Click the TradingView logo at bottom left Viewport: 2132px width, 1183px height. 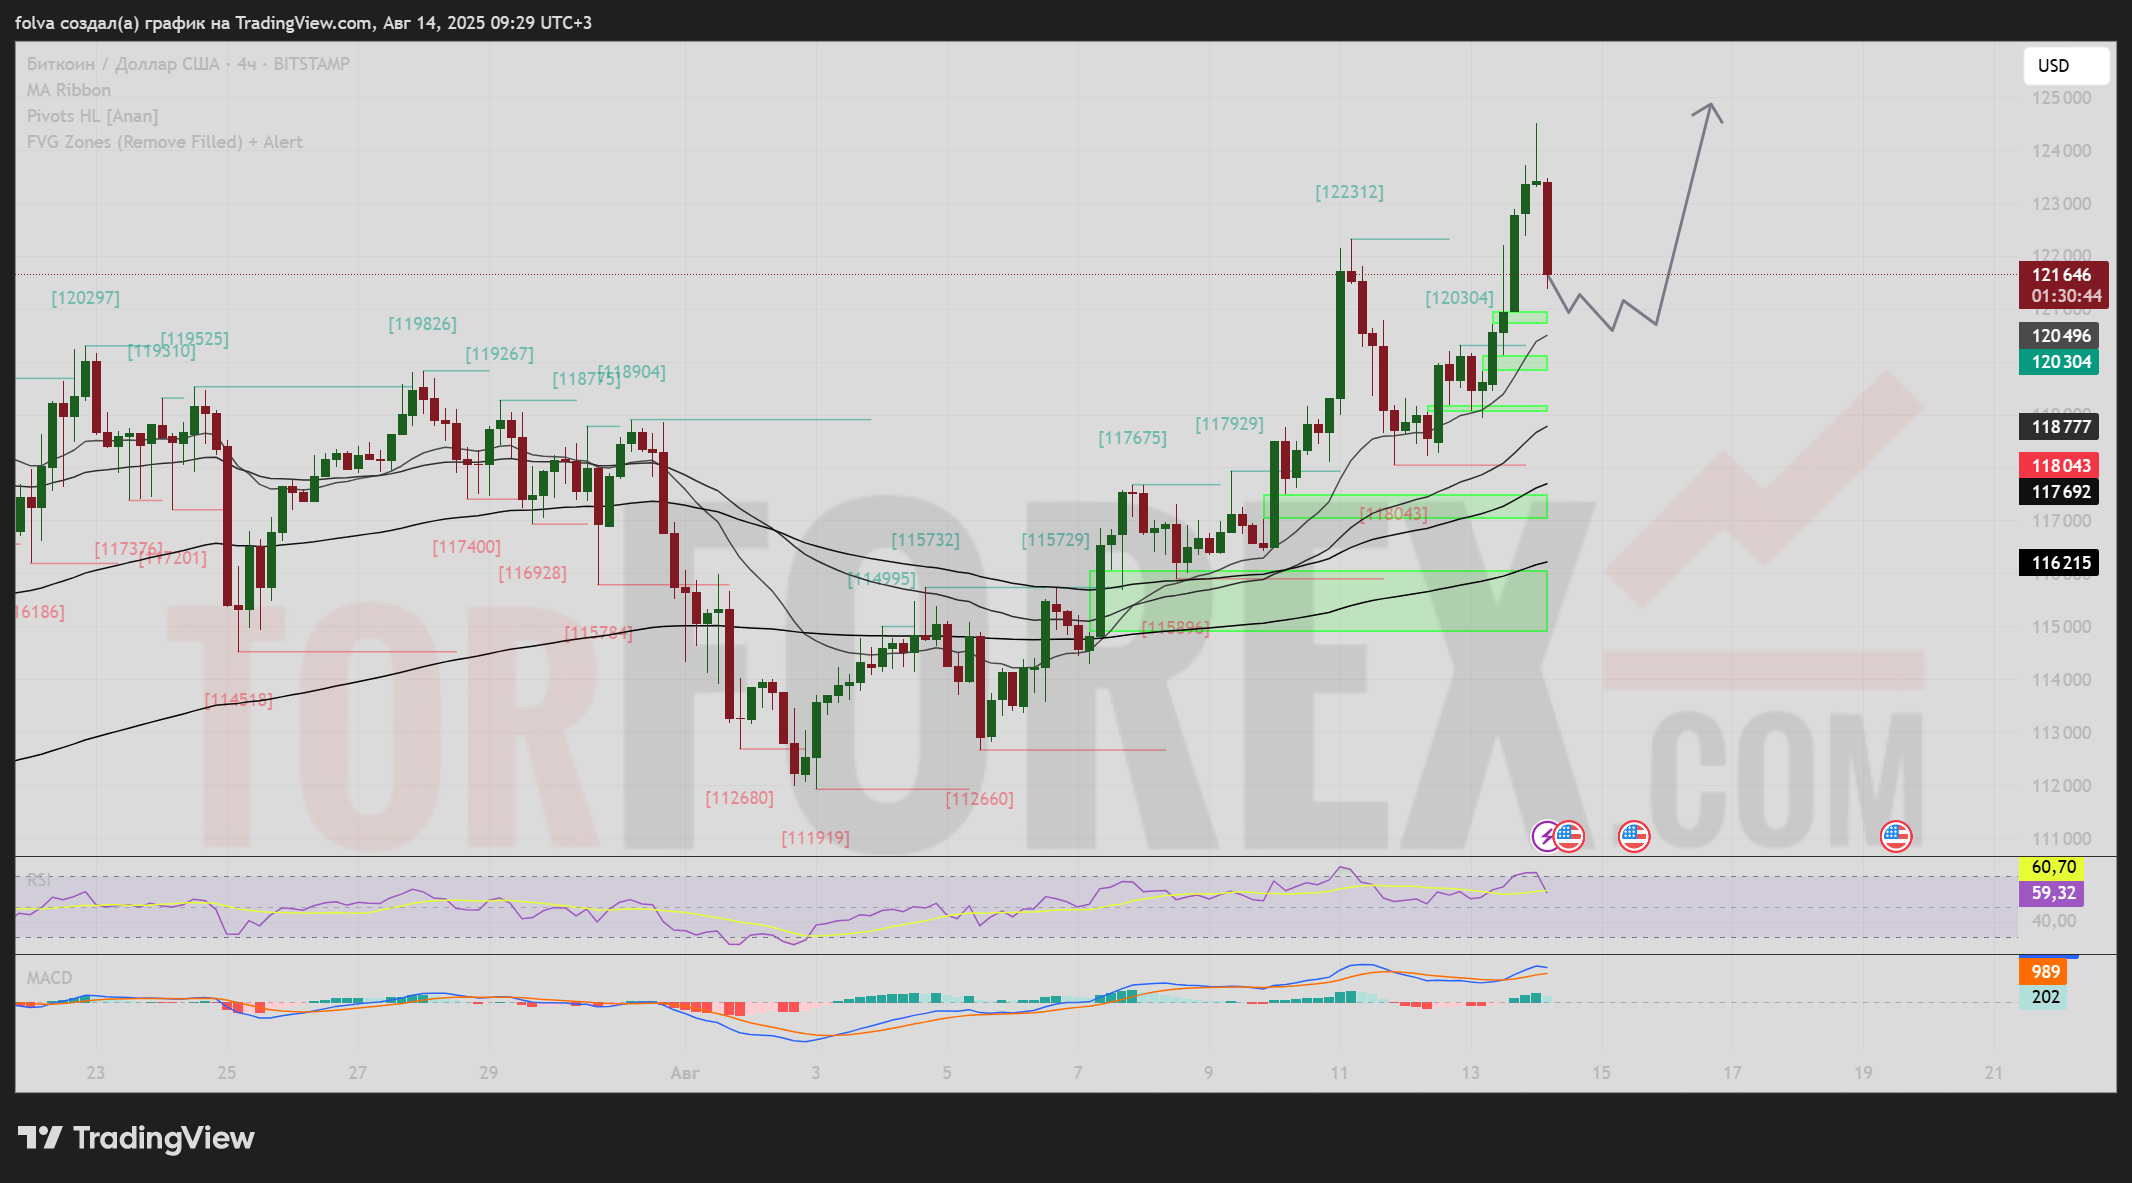tap(137, 1138)
